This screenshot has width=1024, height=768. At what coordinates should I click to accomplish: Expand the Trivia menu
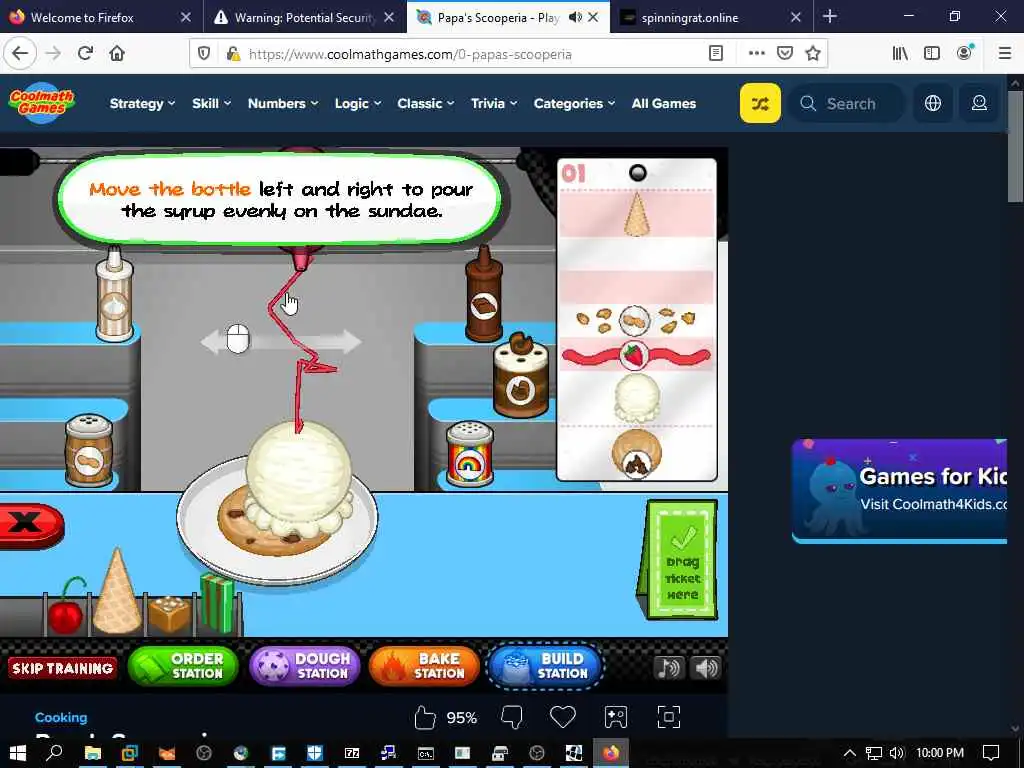(494, 103)
